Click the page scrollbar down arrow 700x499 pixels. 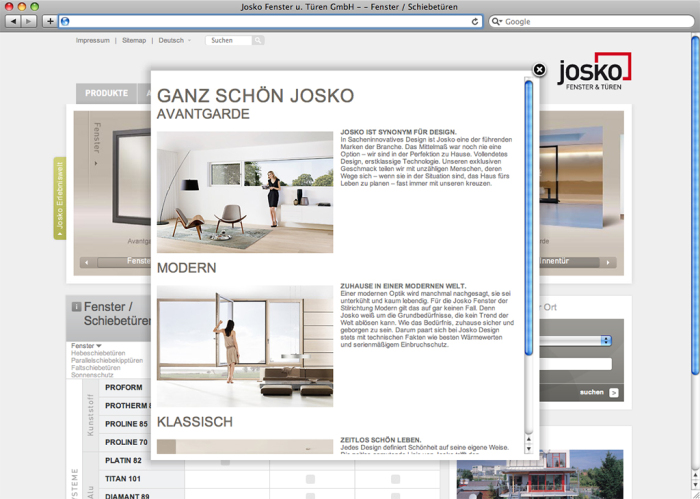tap(695, 485)
